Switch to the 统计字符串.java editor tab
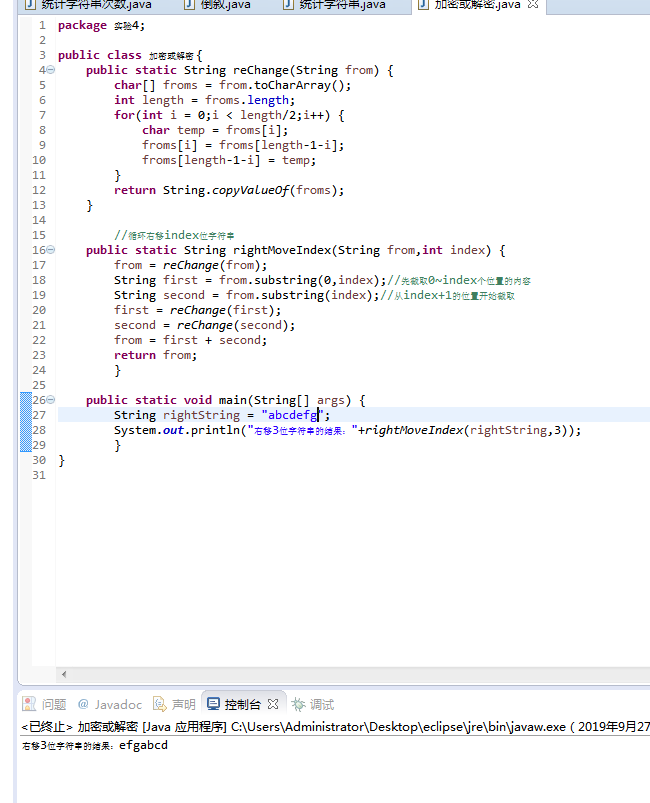The height and width of the screenshot is (803, 650). click(335, 5)
